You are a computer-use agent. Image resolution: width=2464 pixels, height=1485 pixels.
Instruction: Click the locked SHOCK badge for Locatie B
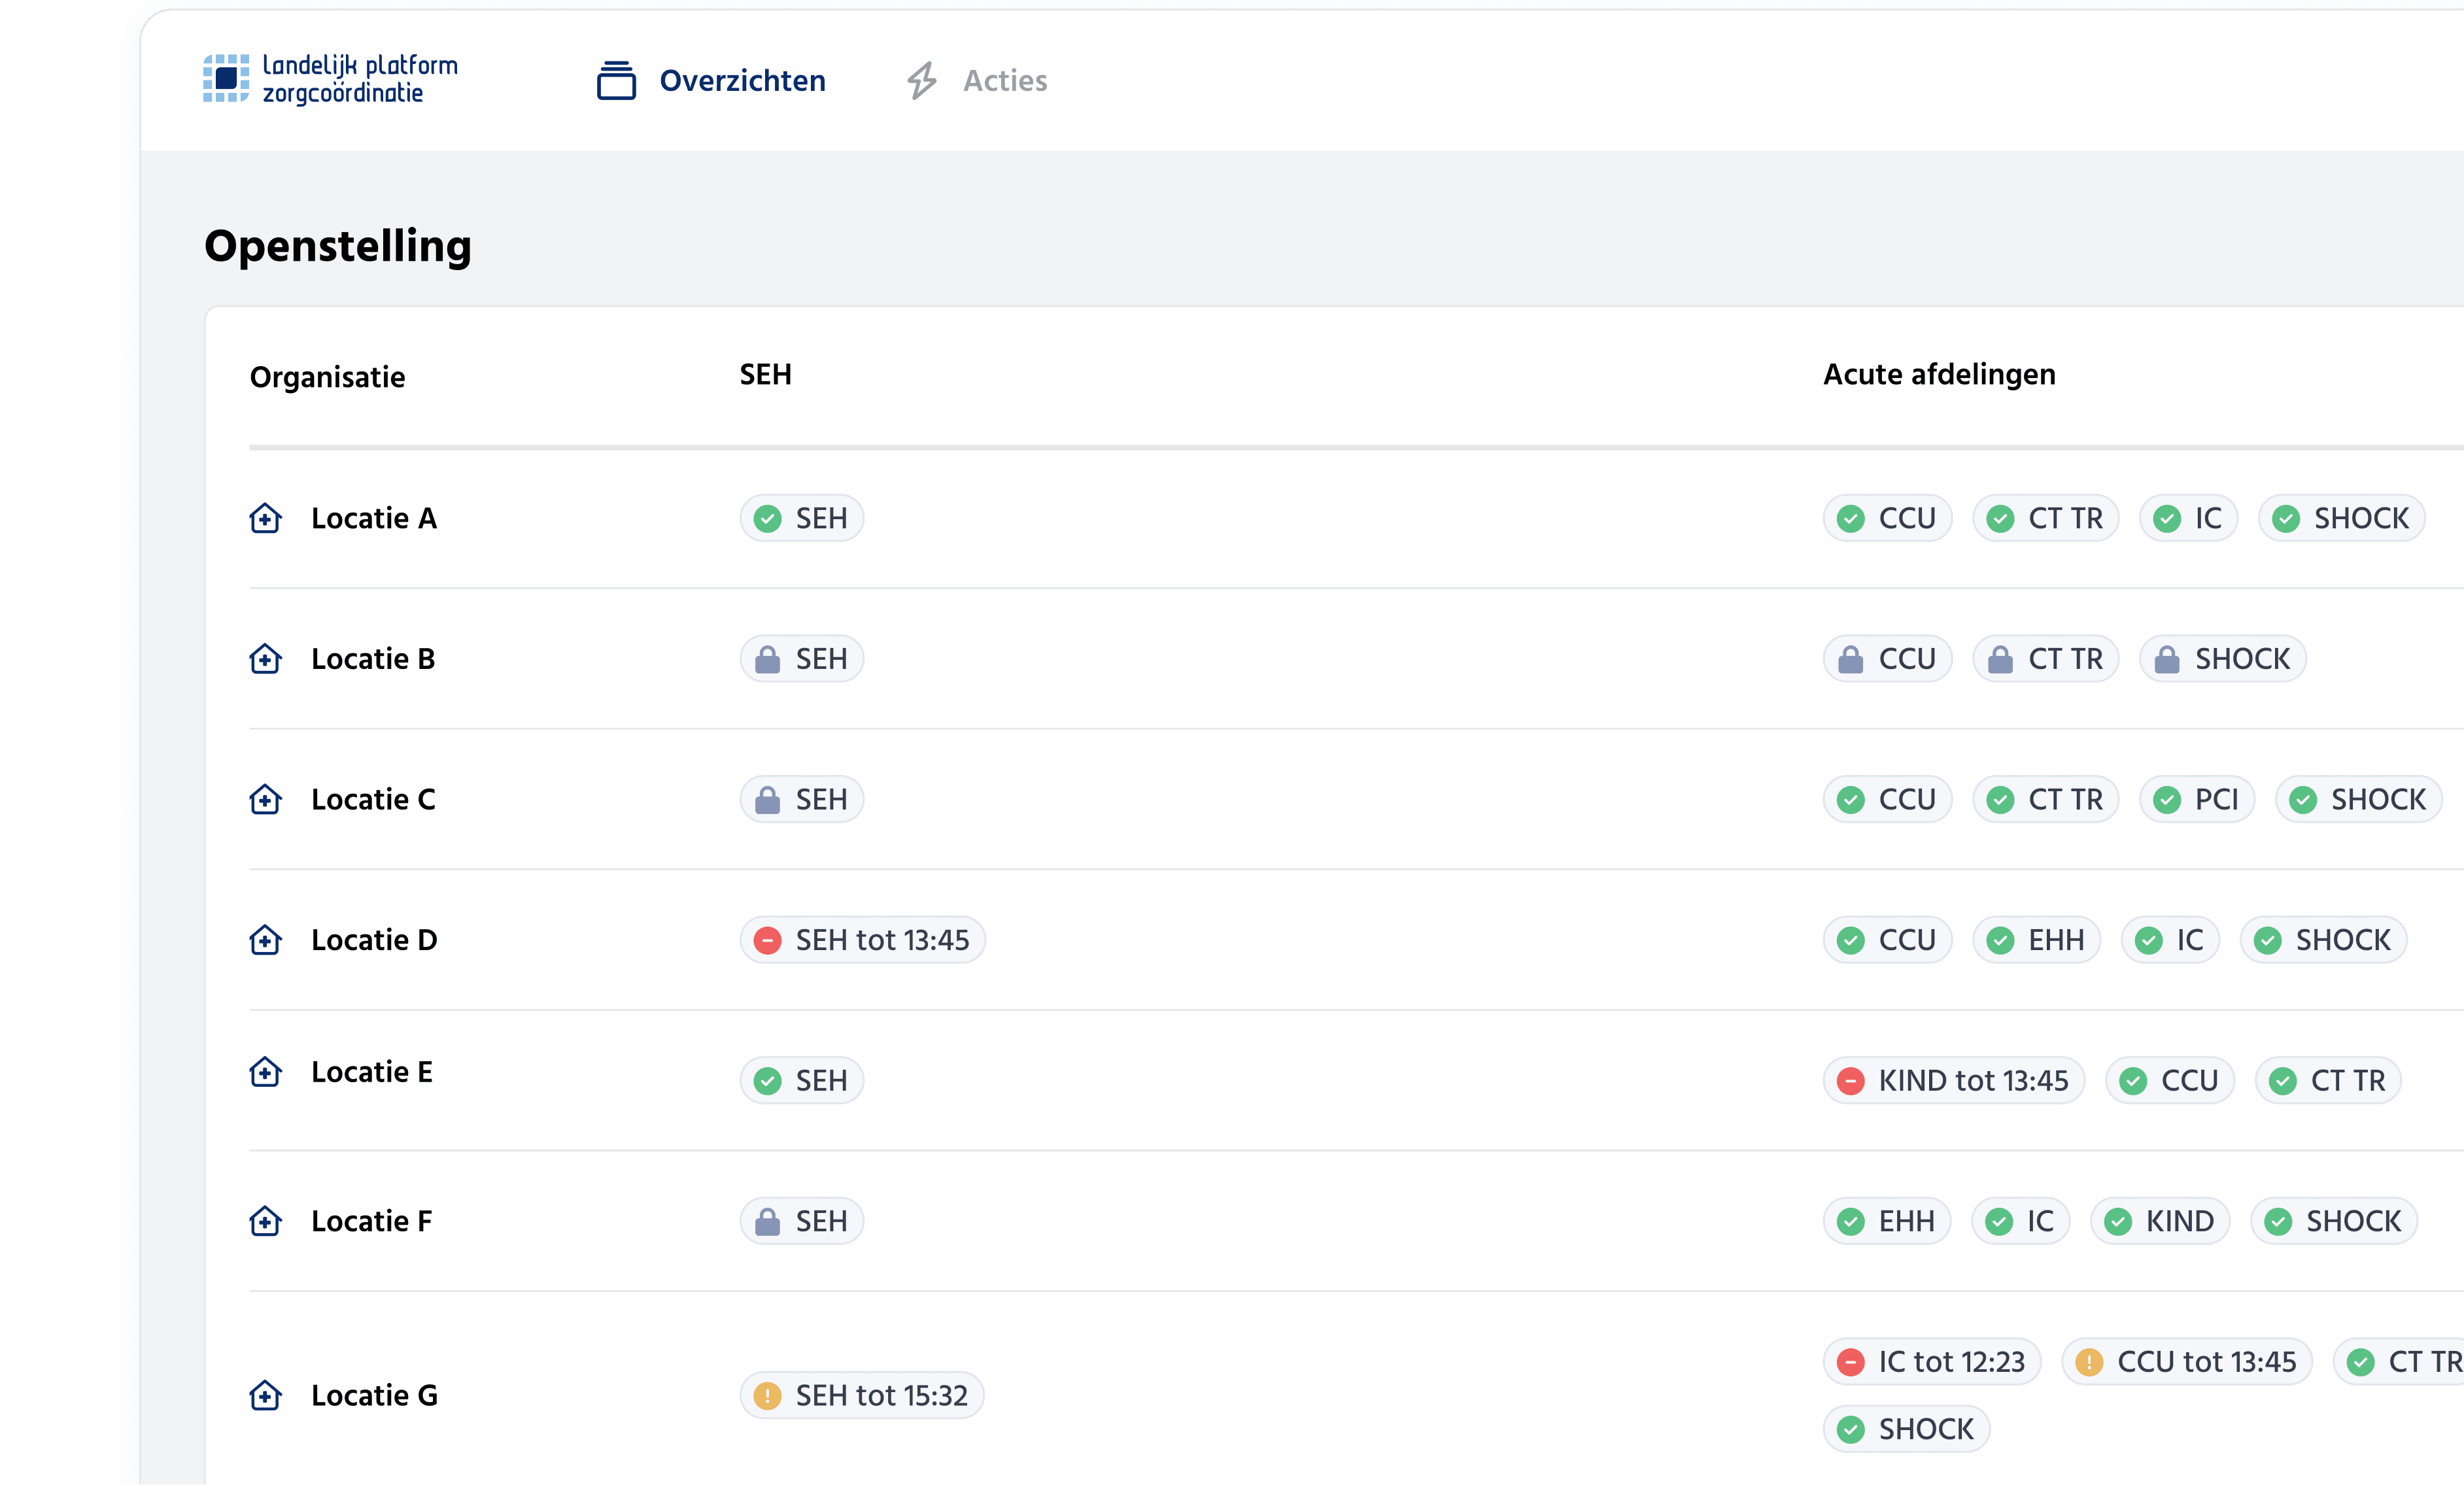tap(2222, 659)
